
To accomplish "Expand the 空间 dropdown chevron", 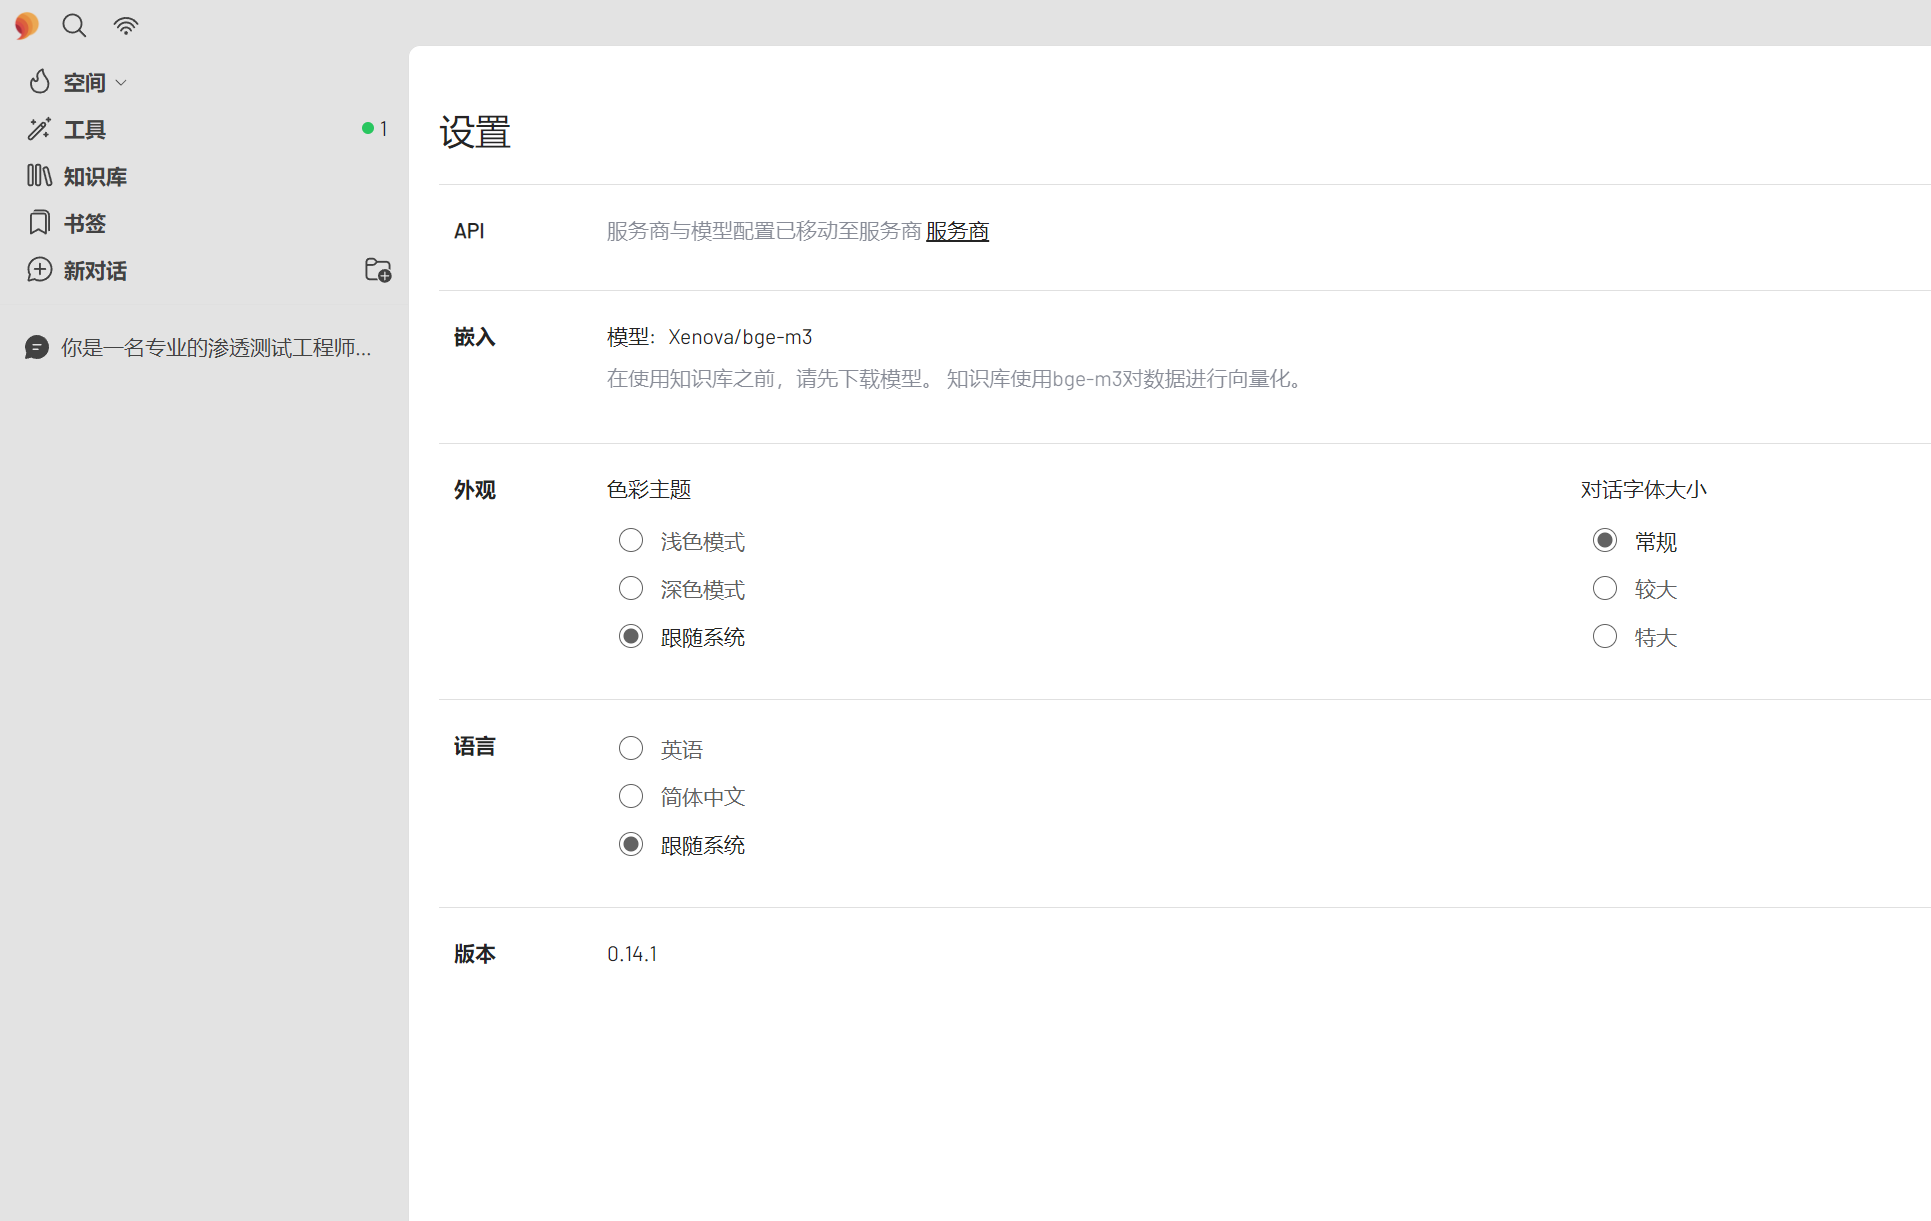I will [121, 83].
